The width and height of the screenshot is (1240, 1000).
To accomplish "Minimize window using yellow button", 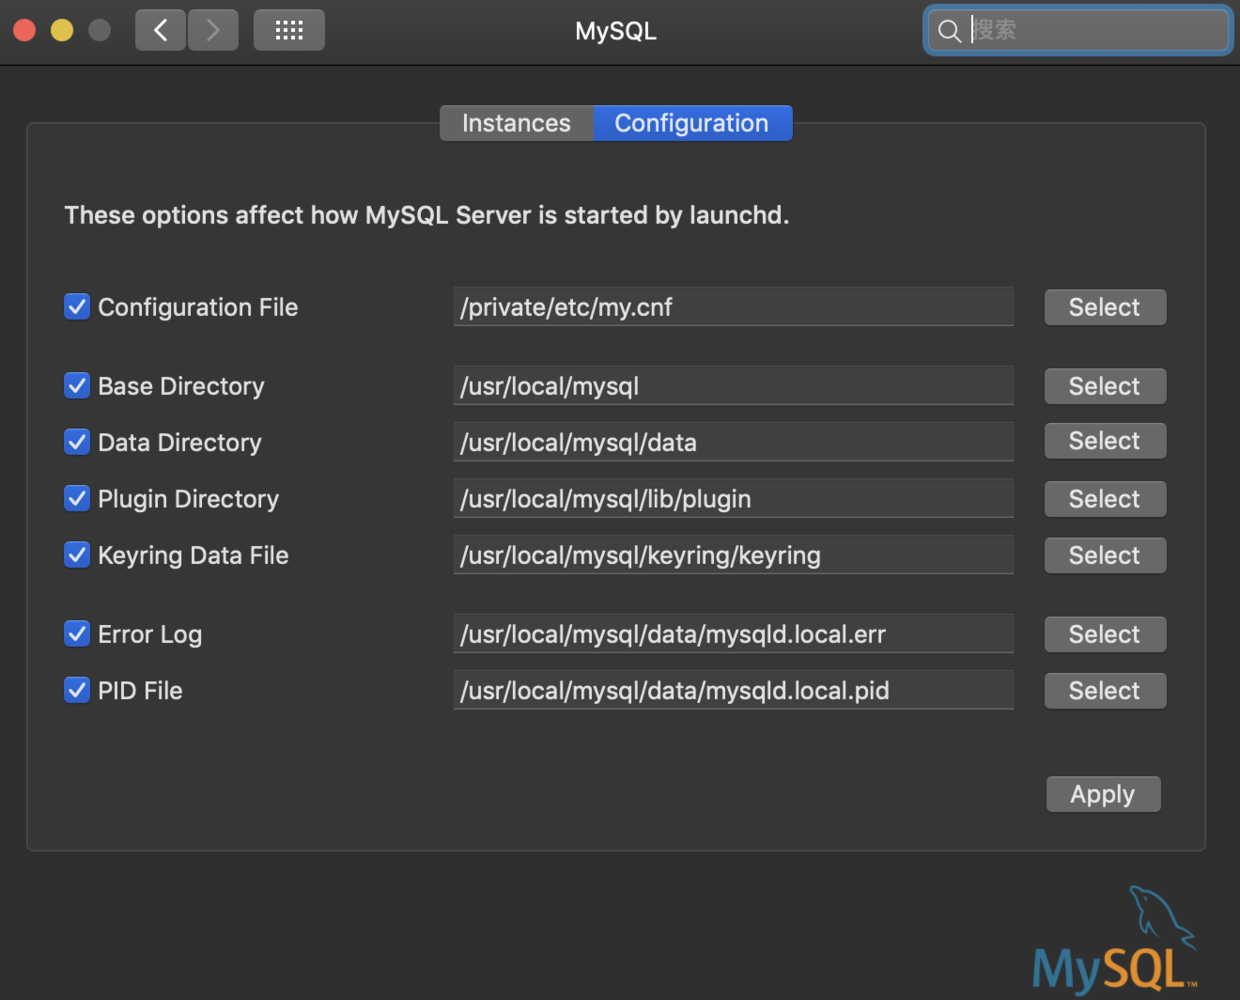I will coord(62,30).
